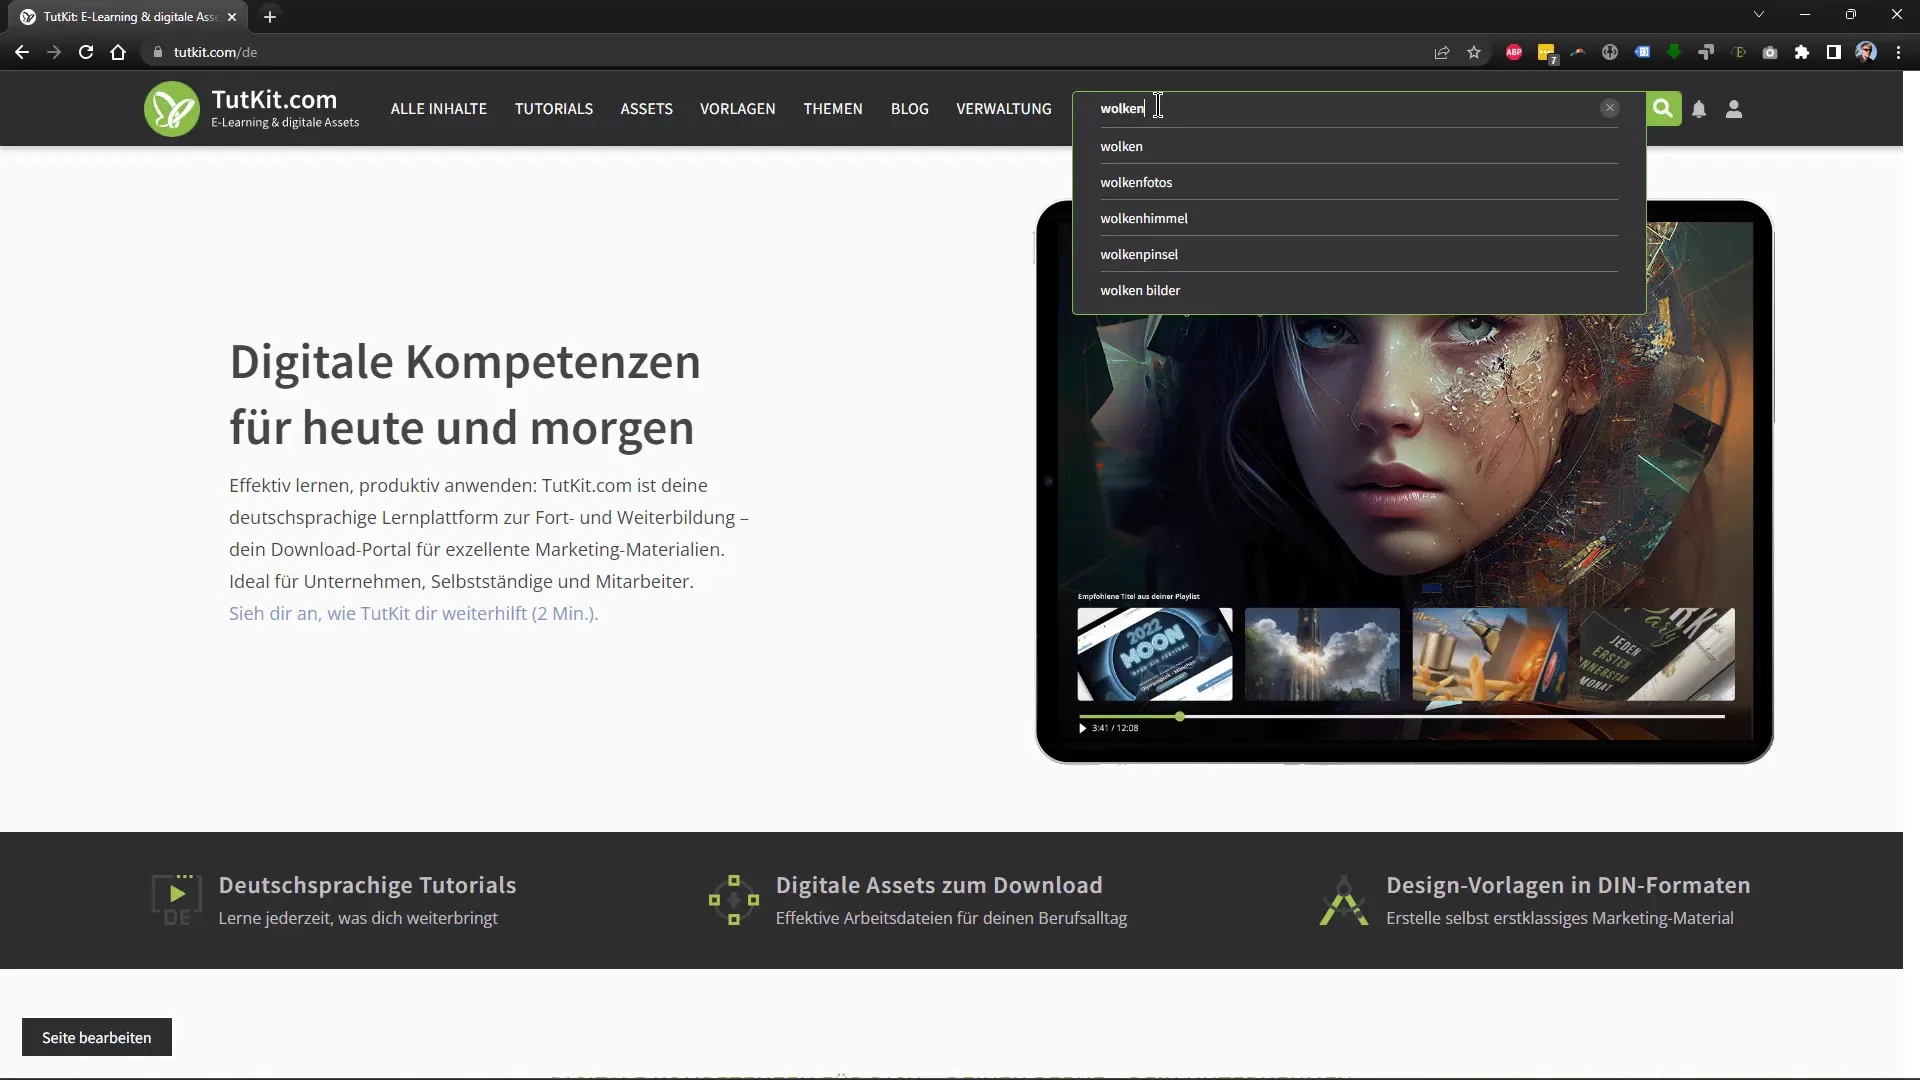
Task: Go back with the browser back arrow
Action: click(x=22, y=52)
